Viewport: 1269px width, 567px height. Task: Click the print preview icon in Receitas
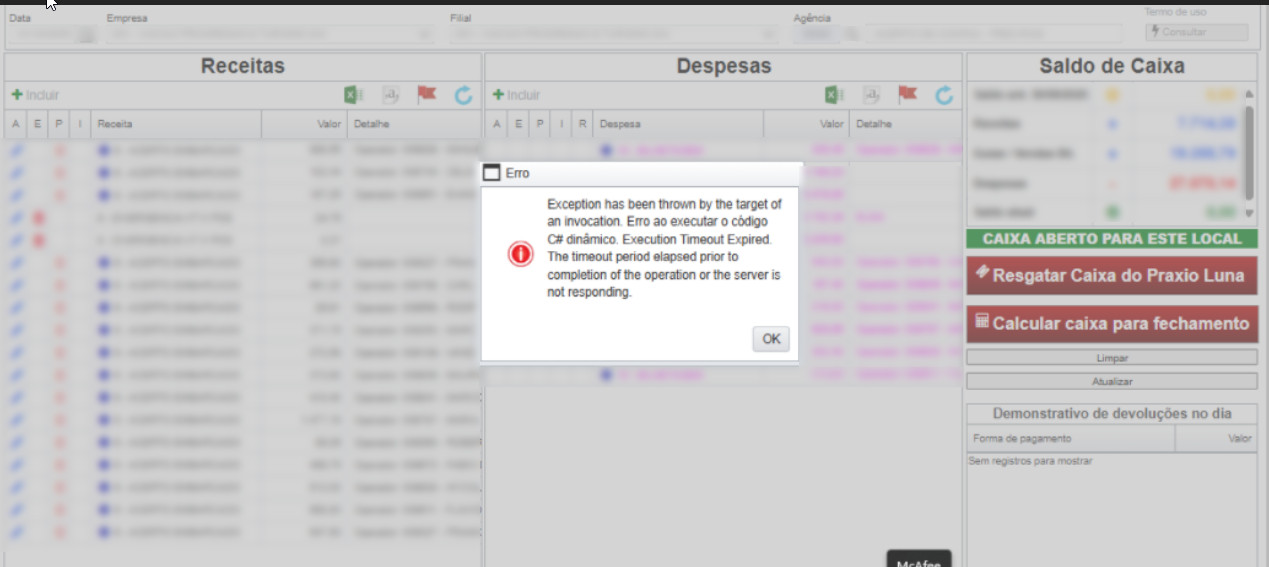click(390, 95)
